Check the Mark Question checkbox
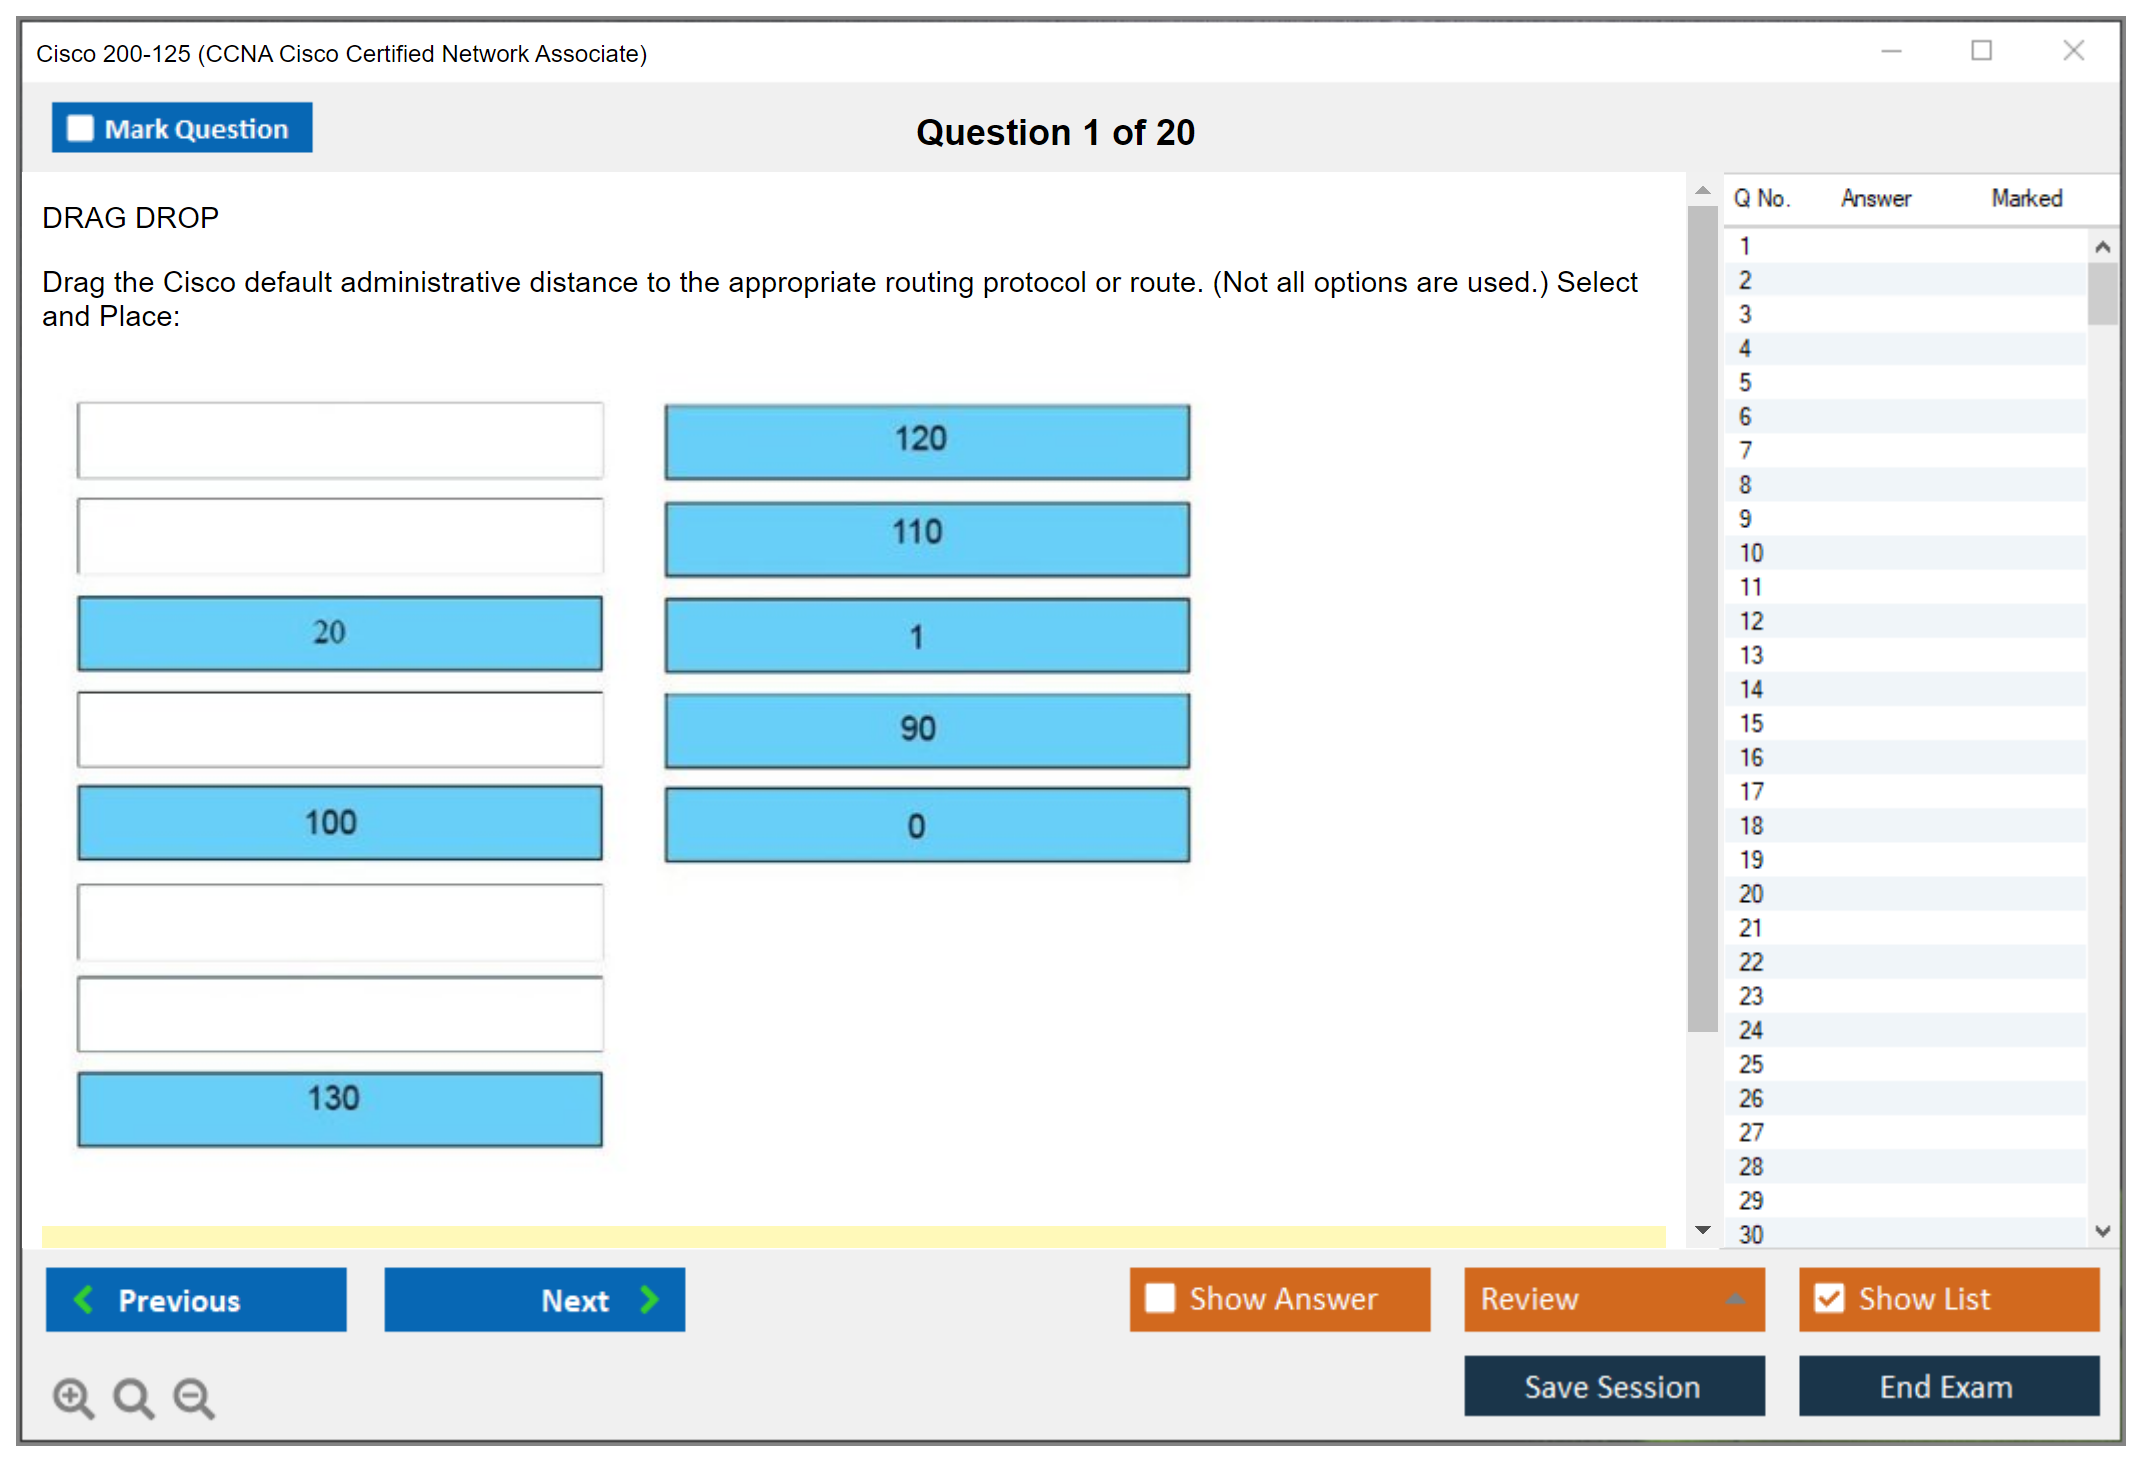 (80, 129)
